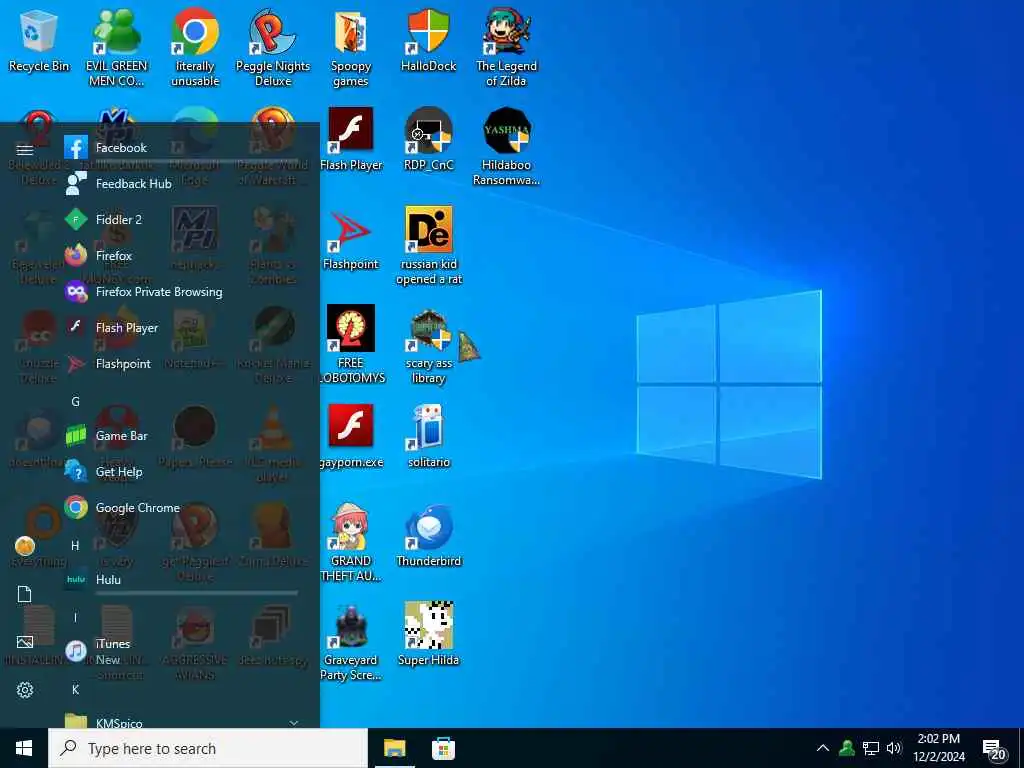This screenshot has height=768, width=1024.
Task: Select the HalloDock desktop shortcut
Action: point(428,40)
